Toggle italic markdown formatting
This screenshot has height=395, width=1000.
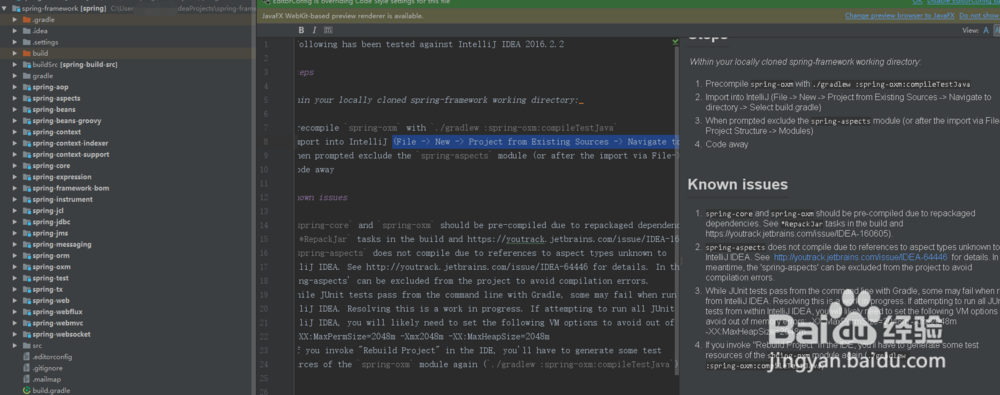(x=314, y=30)
